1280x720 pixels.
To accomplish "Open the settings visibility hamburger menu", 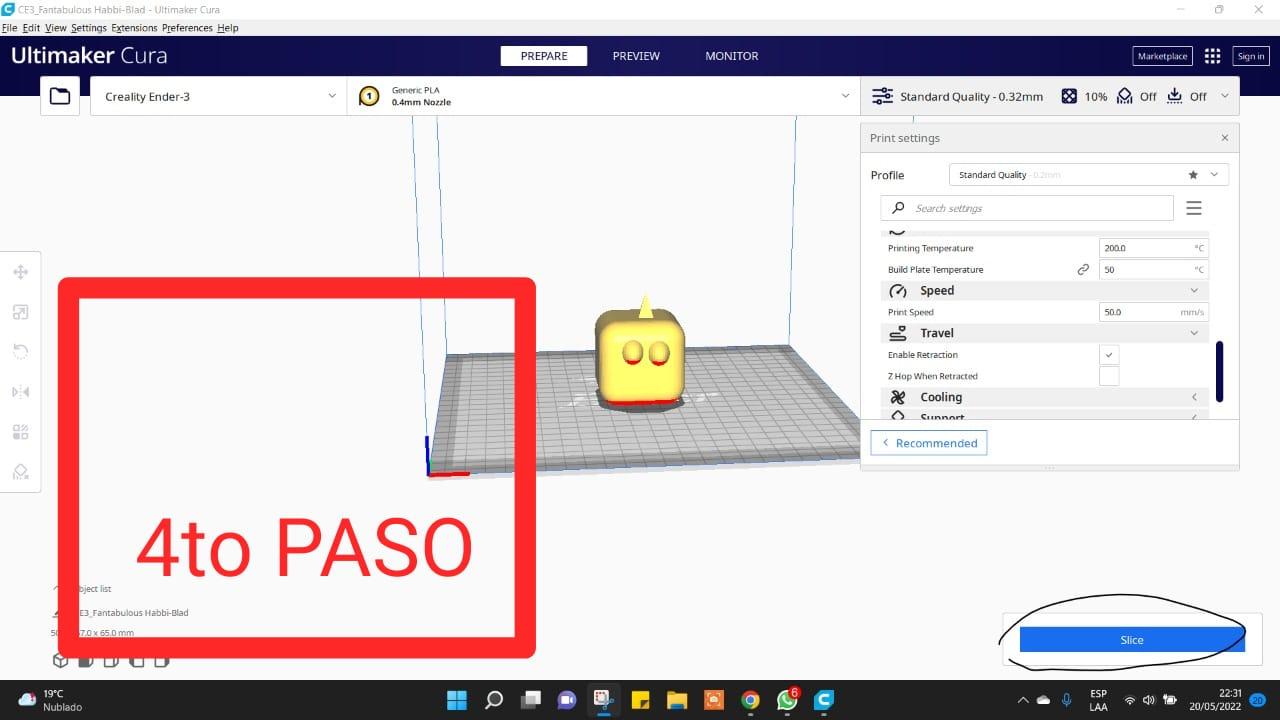I will pos(1193,208).
